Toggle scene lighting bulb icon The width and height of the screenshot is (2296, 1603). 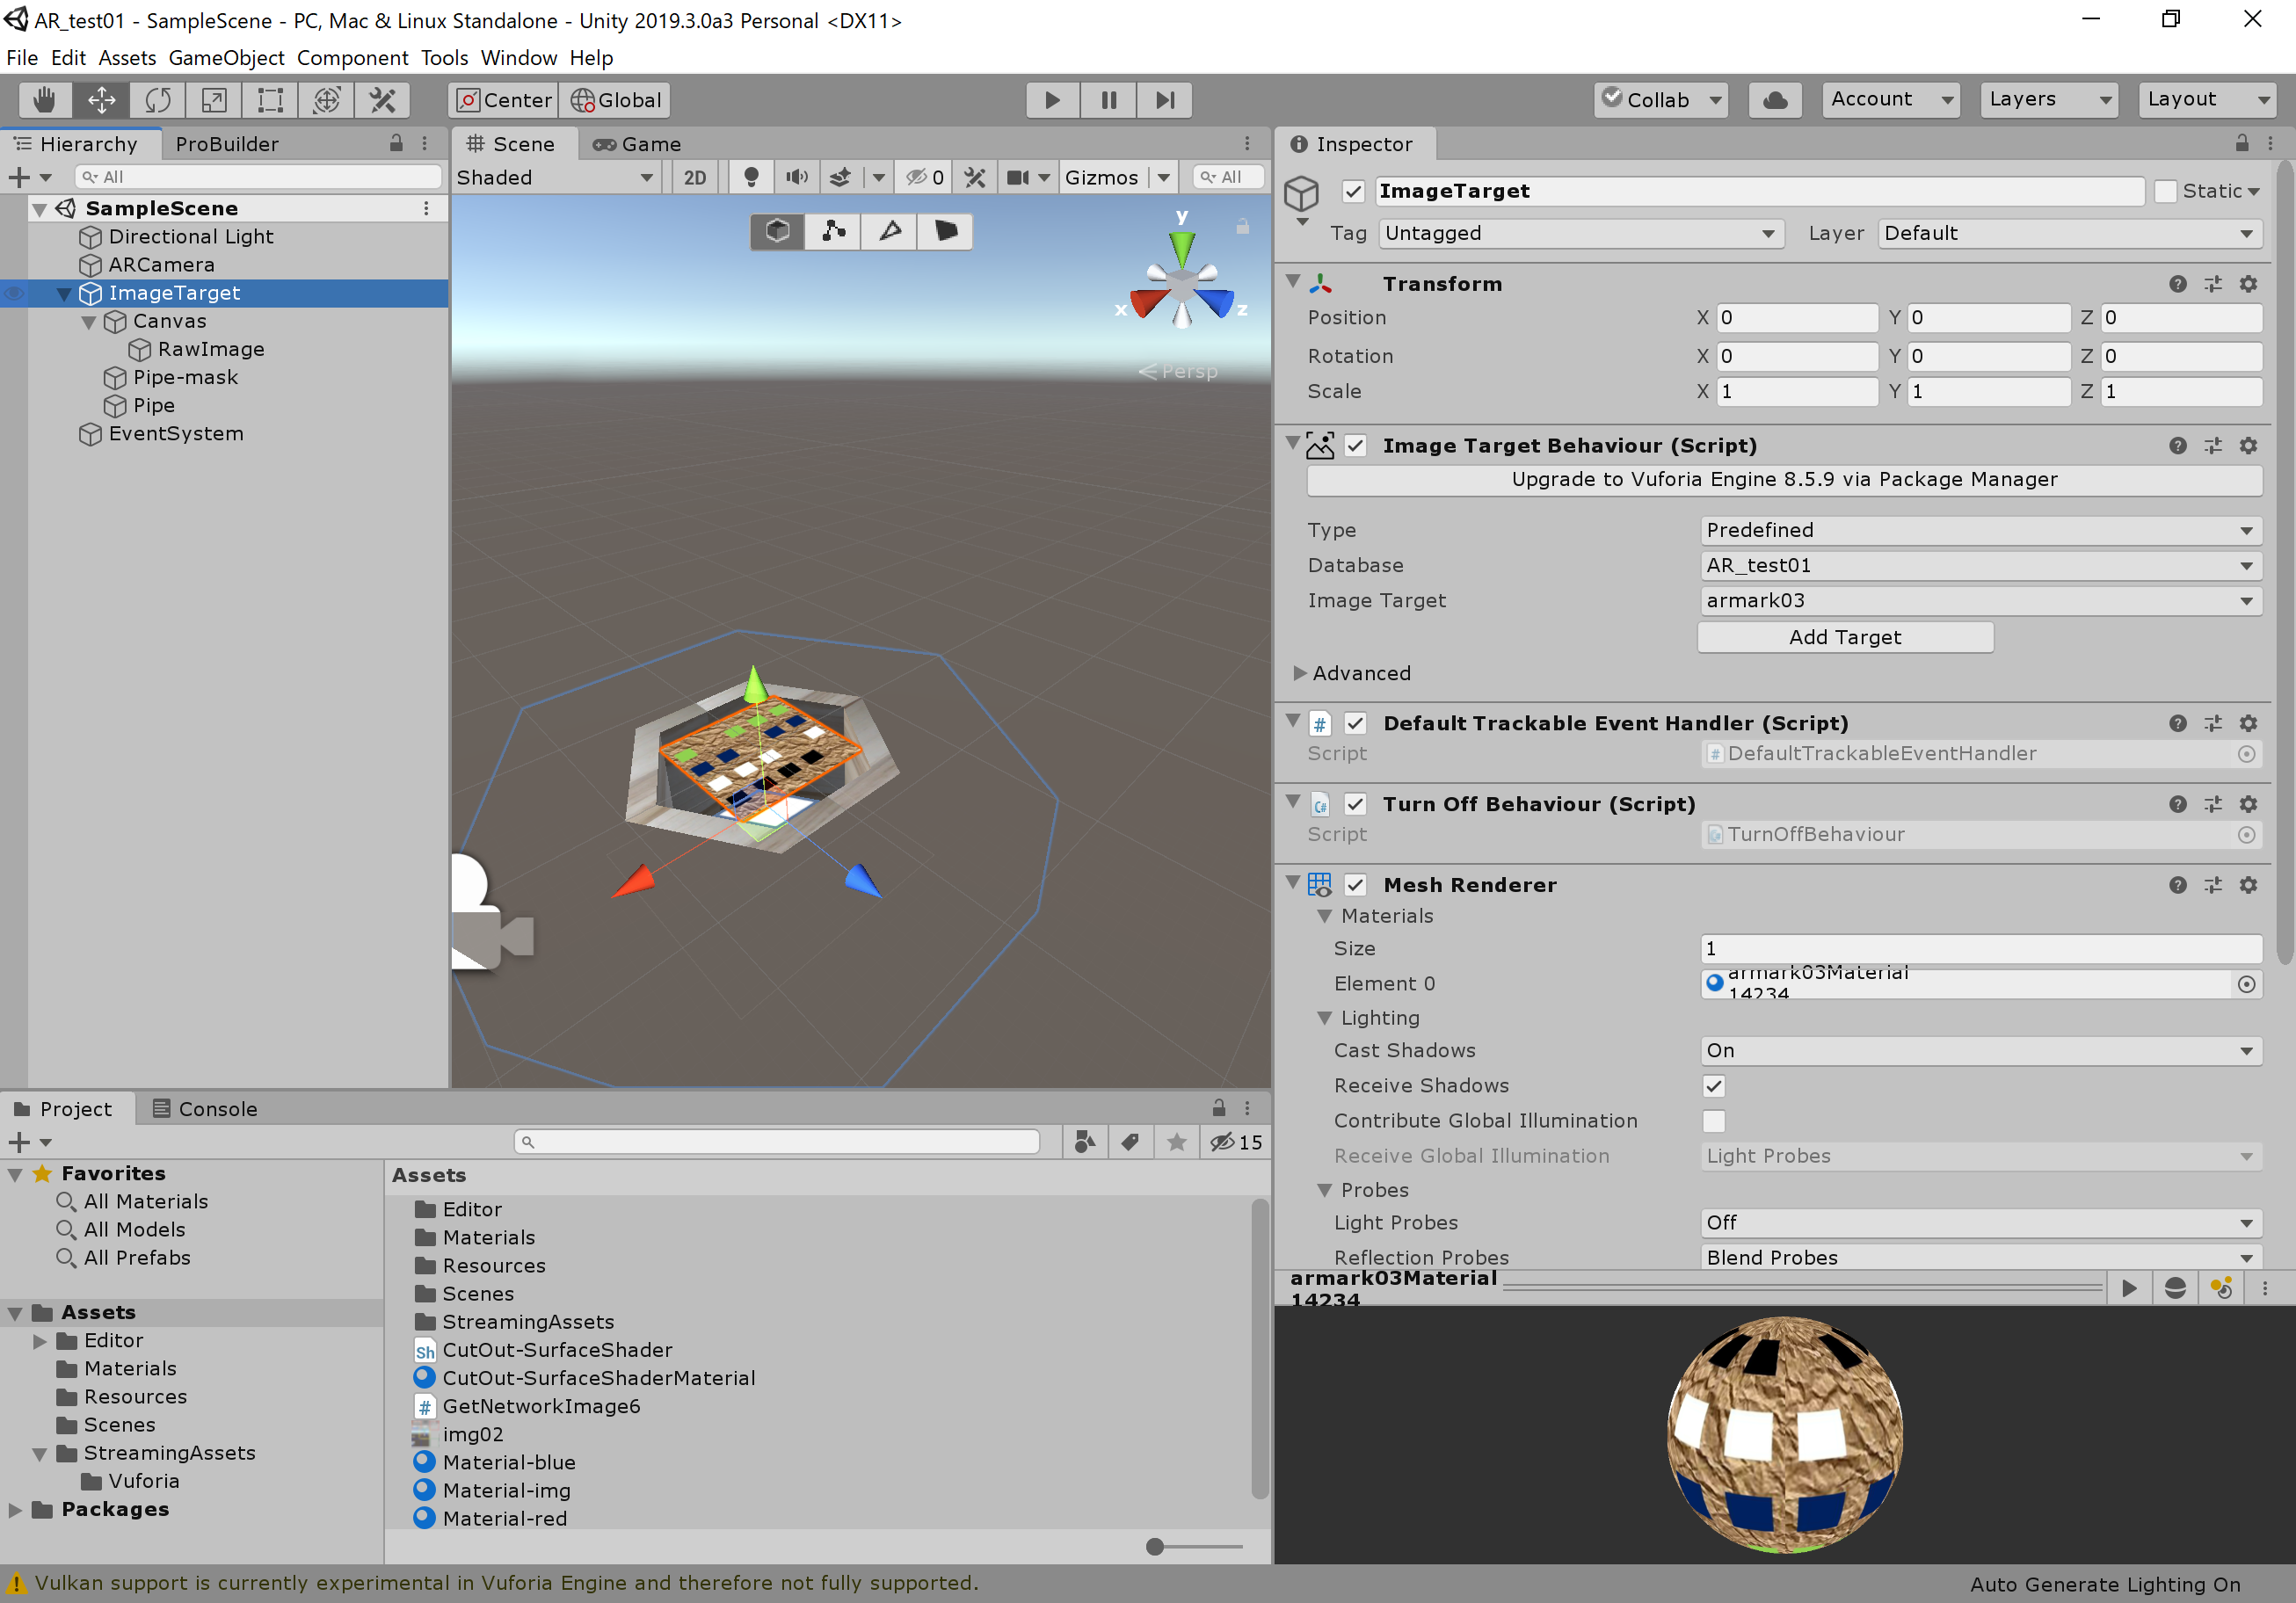pyautogui.click(x=751, y=177)
